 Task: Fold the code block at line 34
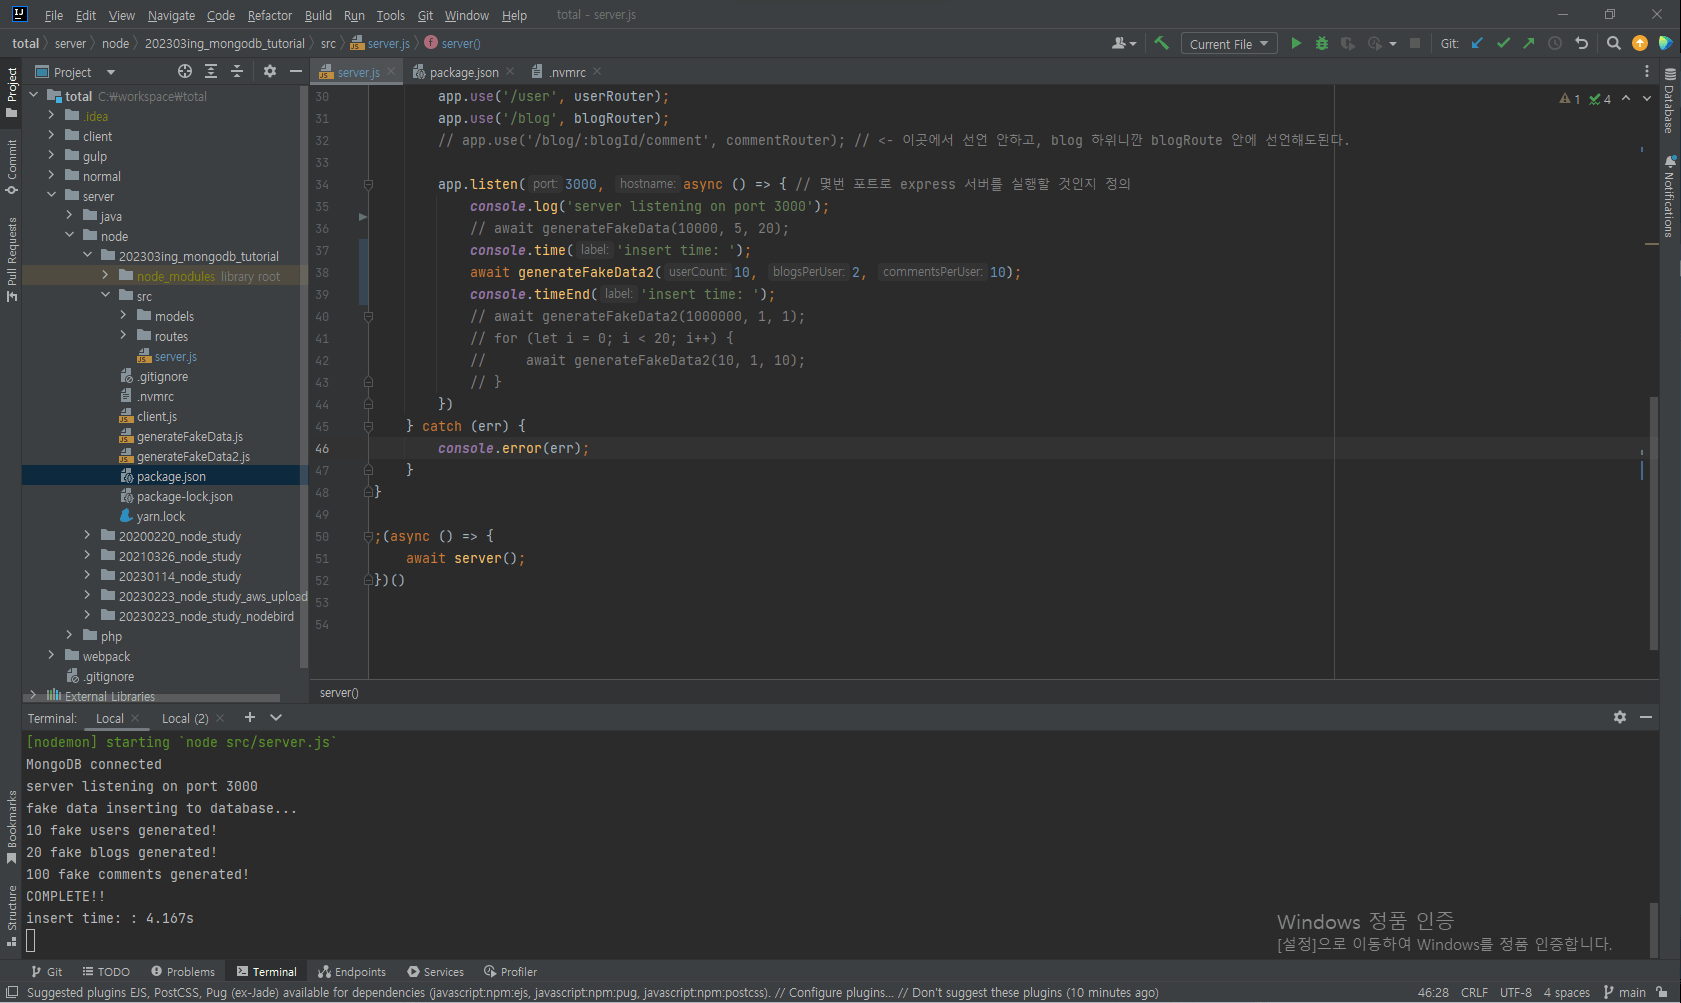pos(368,184)
